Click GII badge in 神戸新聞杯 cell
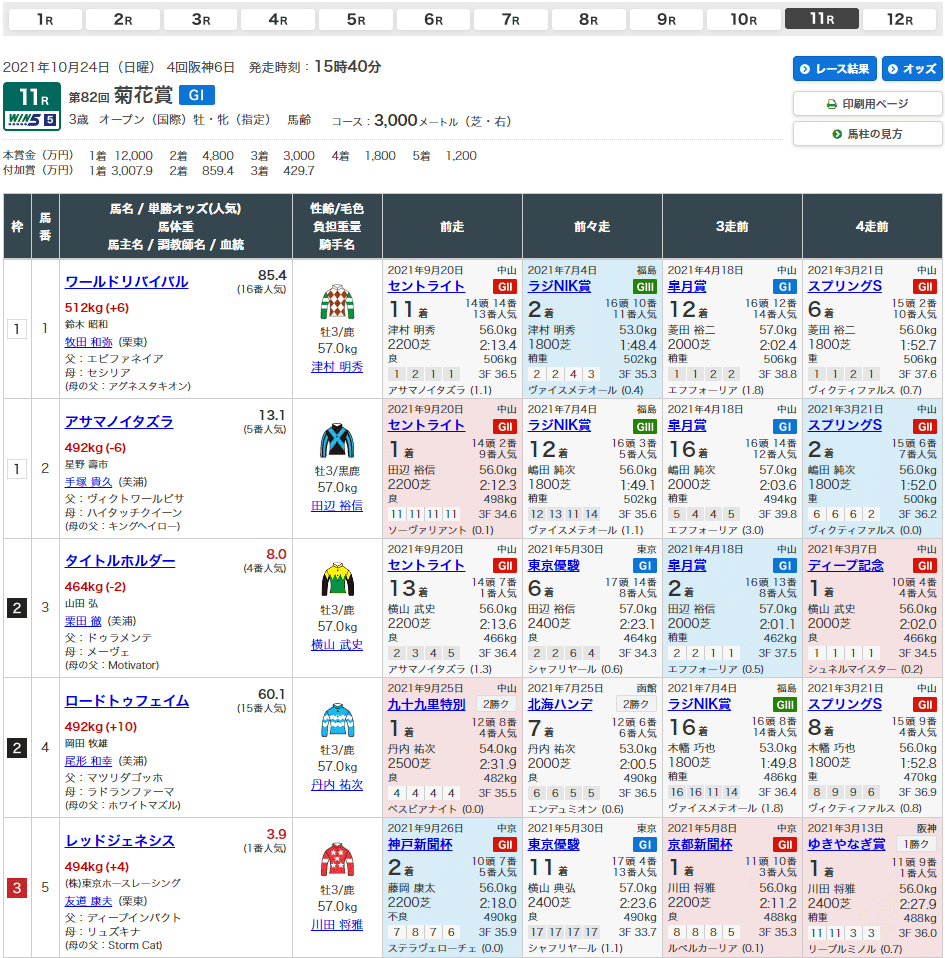 pyautogui.click(x=505, y=844)
